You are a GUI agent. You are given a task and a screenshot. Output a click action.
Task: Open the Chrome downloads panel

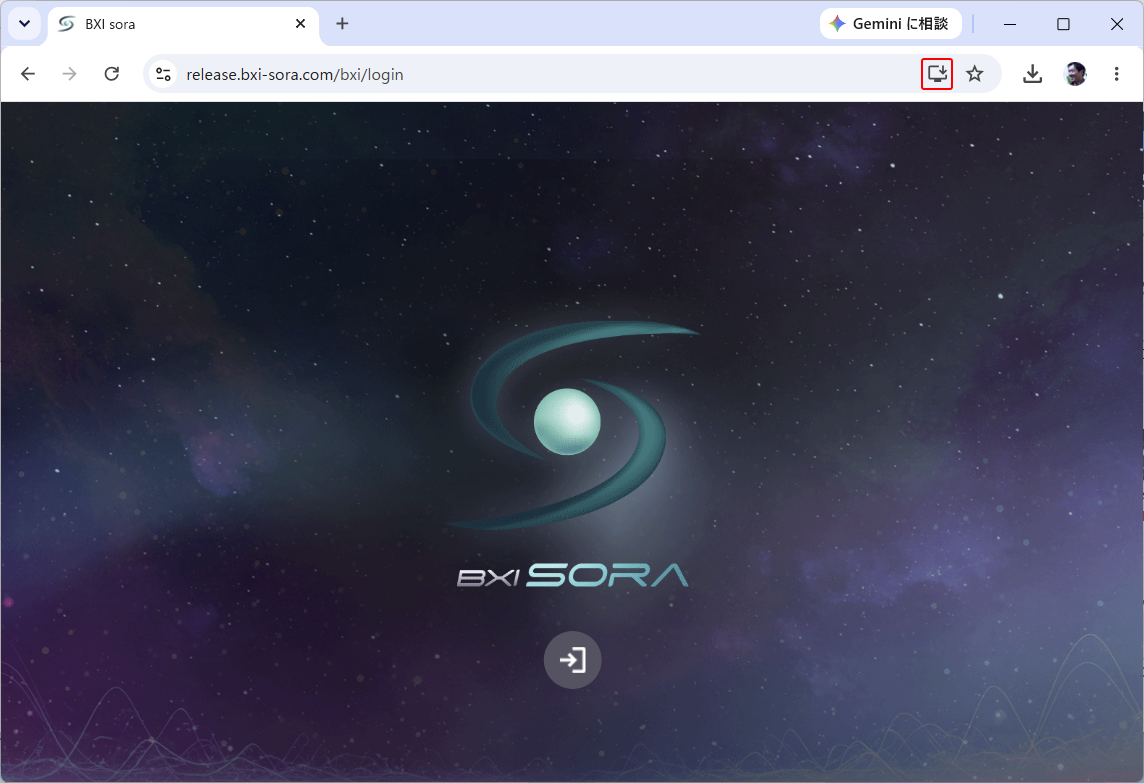1032,74
